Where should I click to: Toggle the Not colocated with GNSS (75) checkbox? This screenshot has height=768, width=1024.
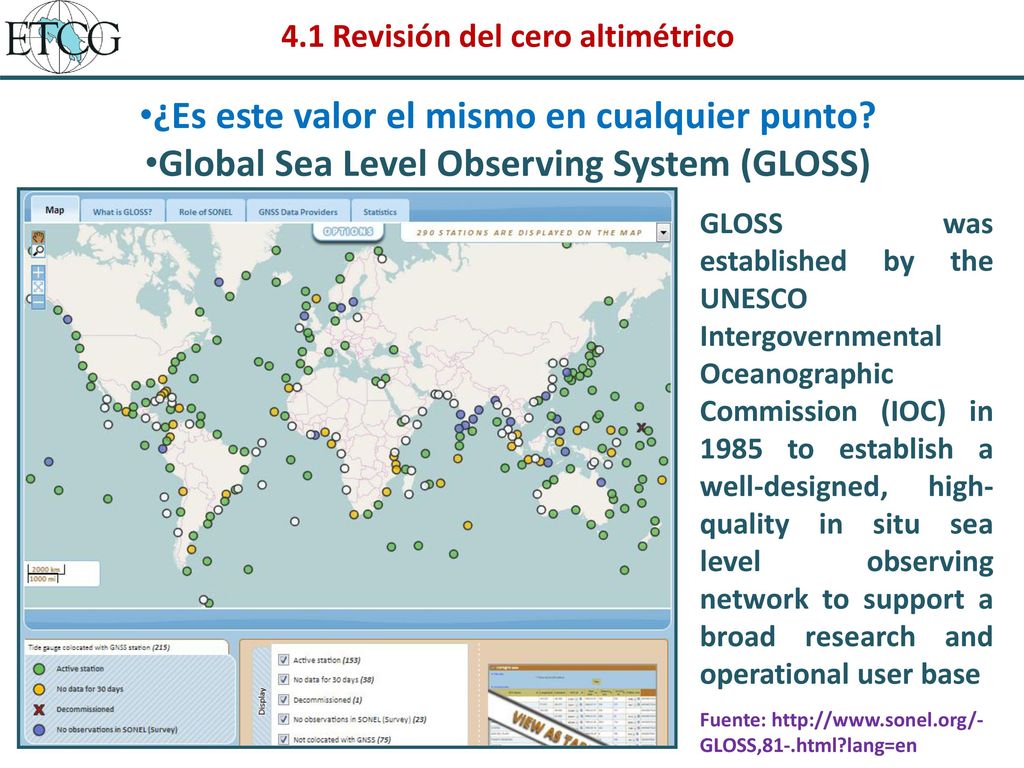[x=283, y=739]
